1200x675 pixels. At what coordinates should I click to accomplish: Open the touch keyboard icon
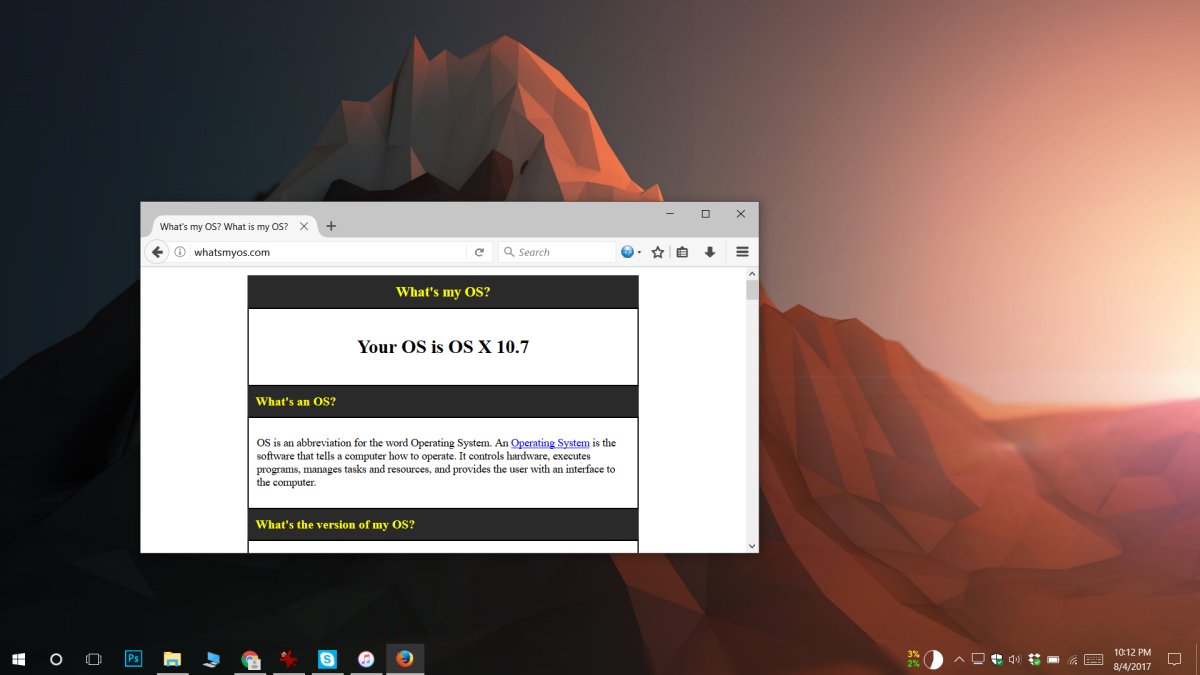[1093, 659]
